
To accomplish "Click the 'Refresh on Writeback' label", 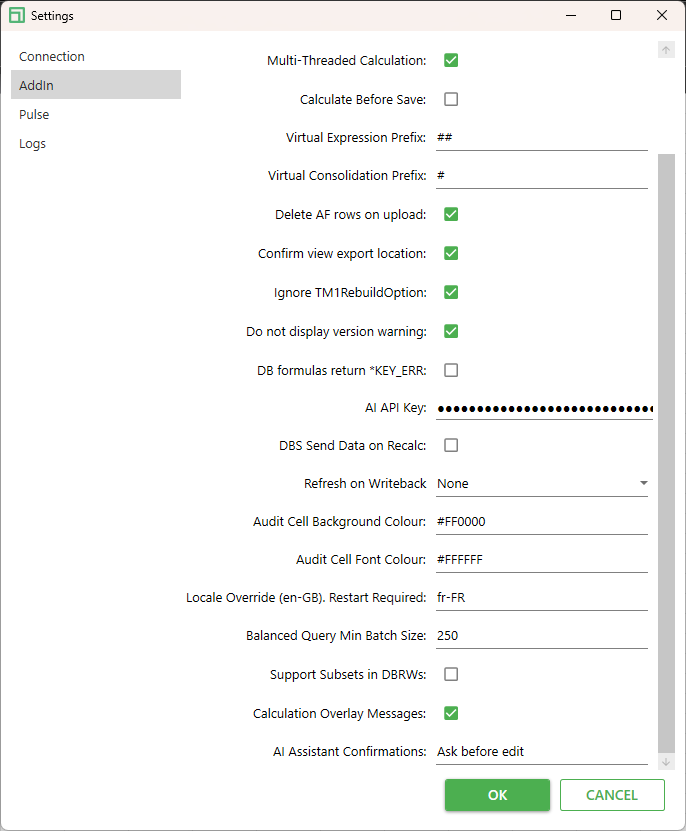I will [365, 483].
